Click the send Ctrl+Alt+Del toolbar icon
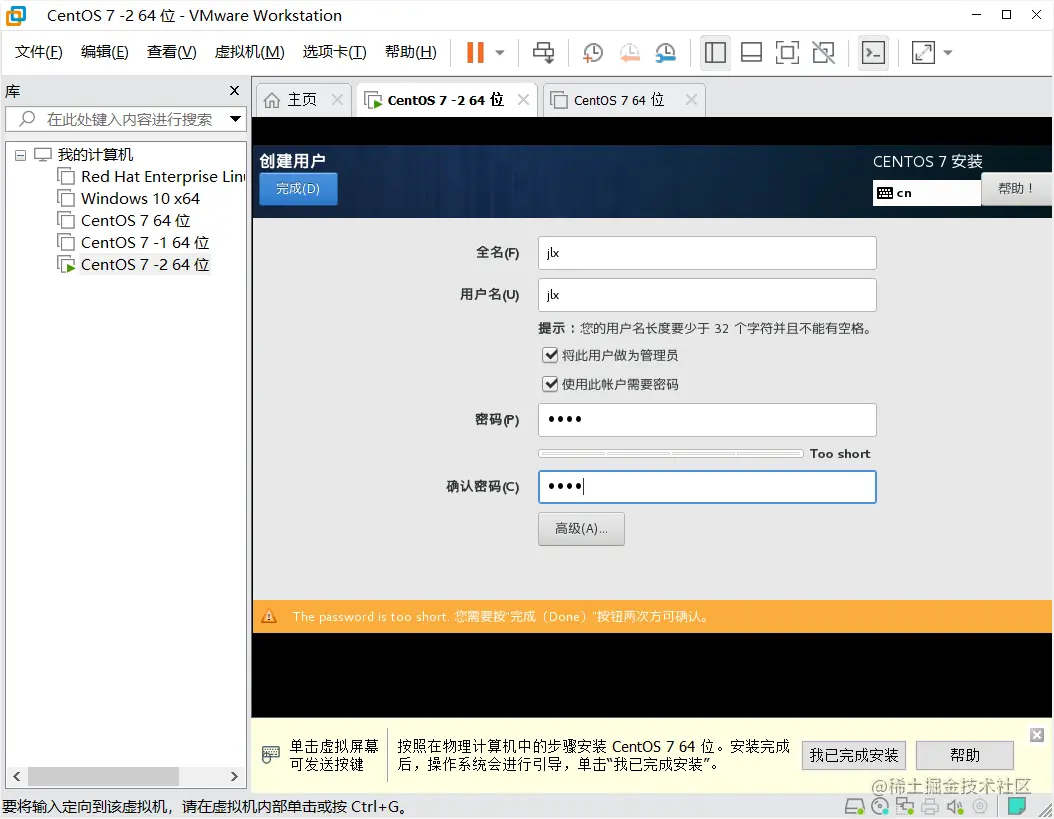 [x=544, y=52]
